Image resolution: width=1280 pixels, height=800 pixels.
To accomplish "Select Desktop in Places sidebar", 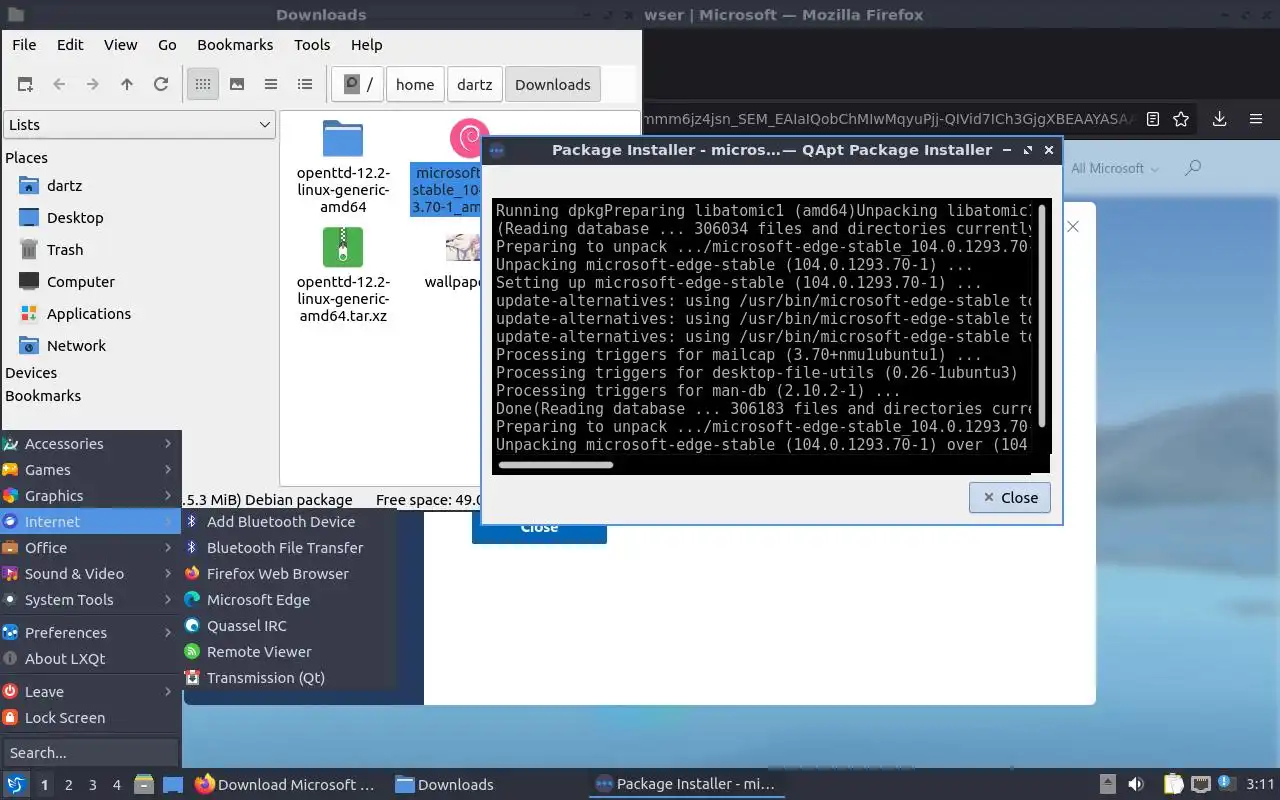I will coord(75,217).
